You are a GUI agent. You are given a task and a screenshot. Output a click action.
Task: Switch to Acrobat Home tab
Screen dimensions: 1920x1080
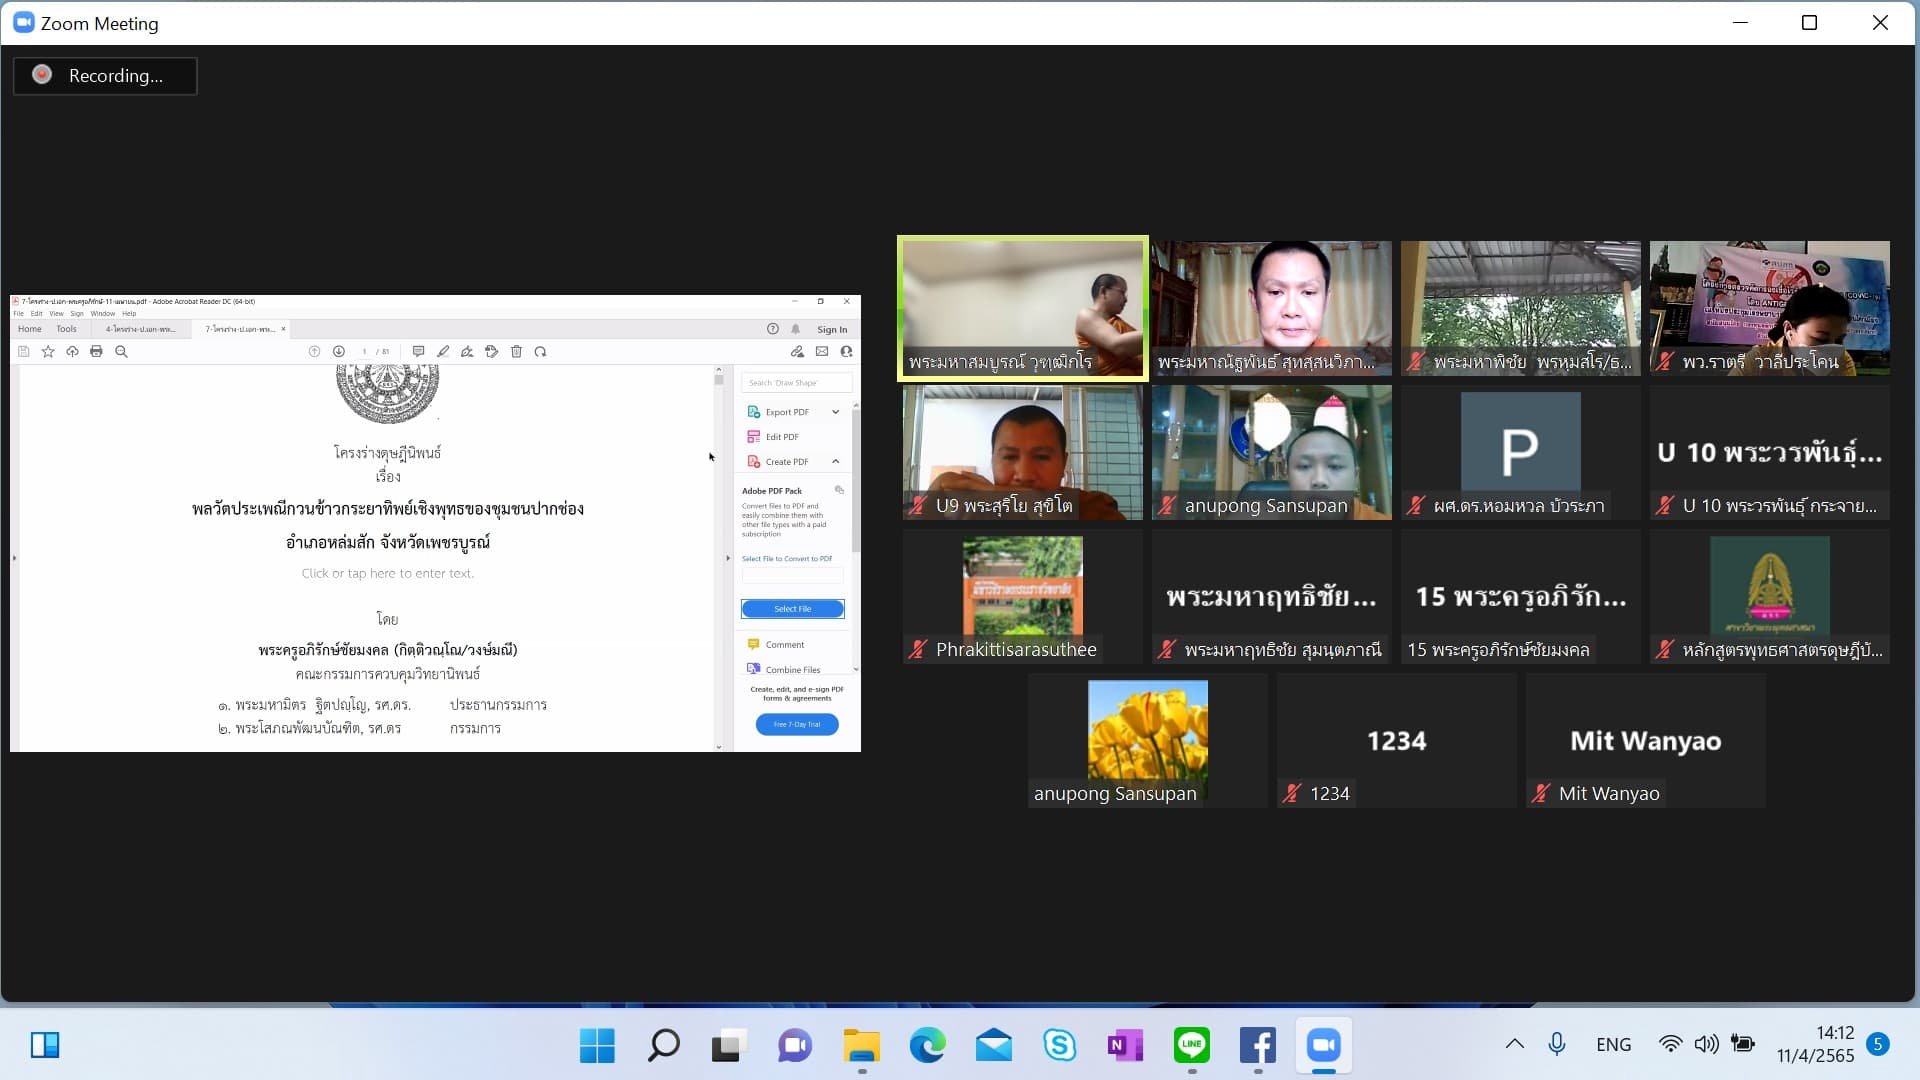pyautogui.click(x=30, y=329)
